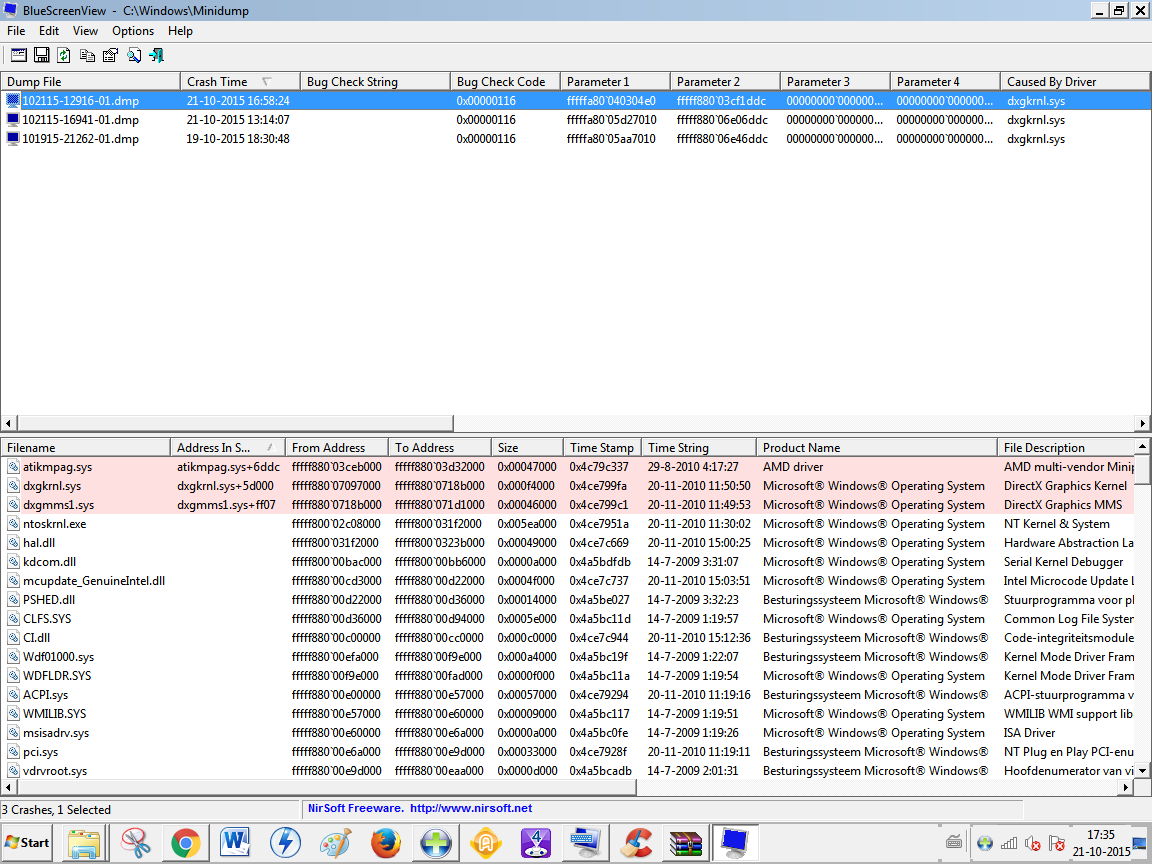Open the Help menu

coord(180,31)
